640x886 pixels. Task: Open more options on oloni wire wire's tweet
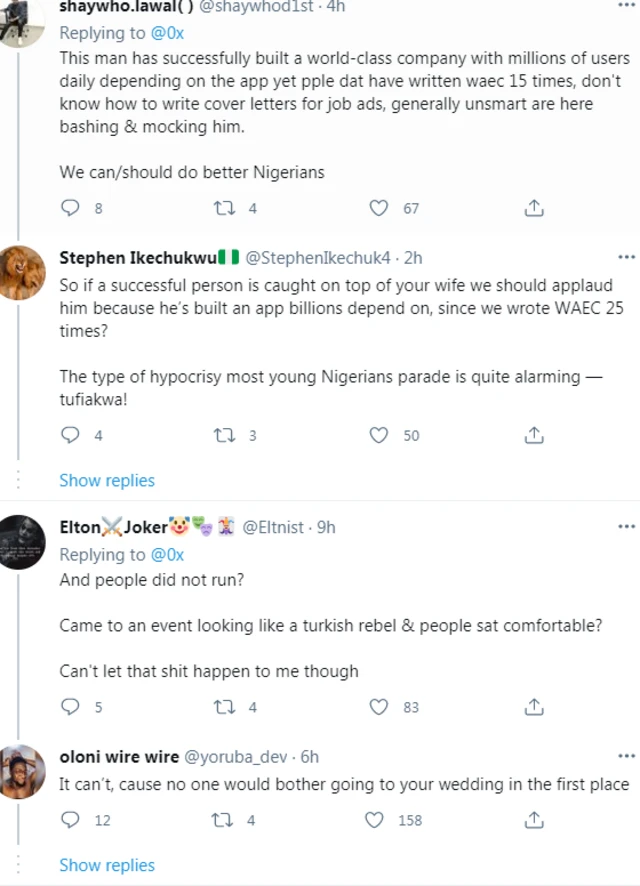(627, 756)
